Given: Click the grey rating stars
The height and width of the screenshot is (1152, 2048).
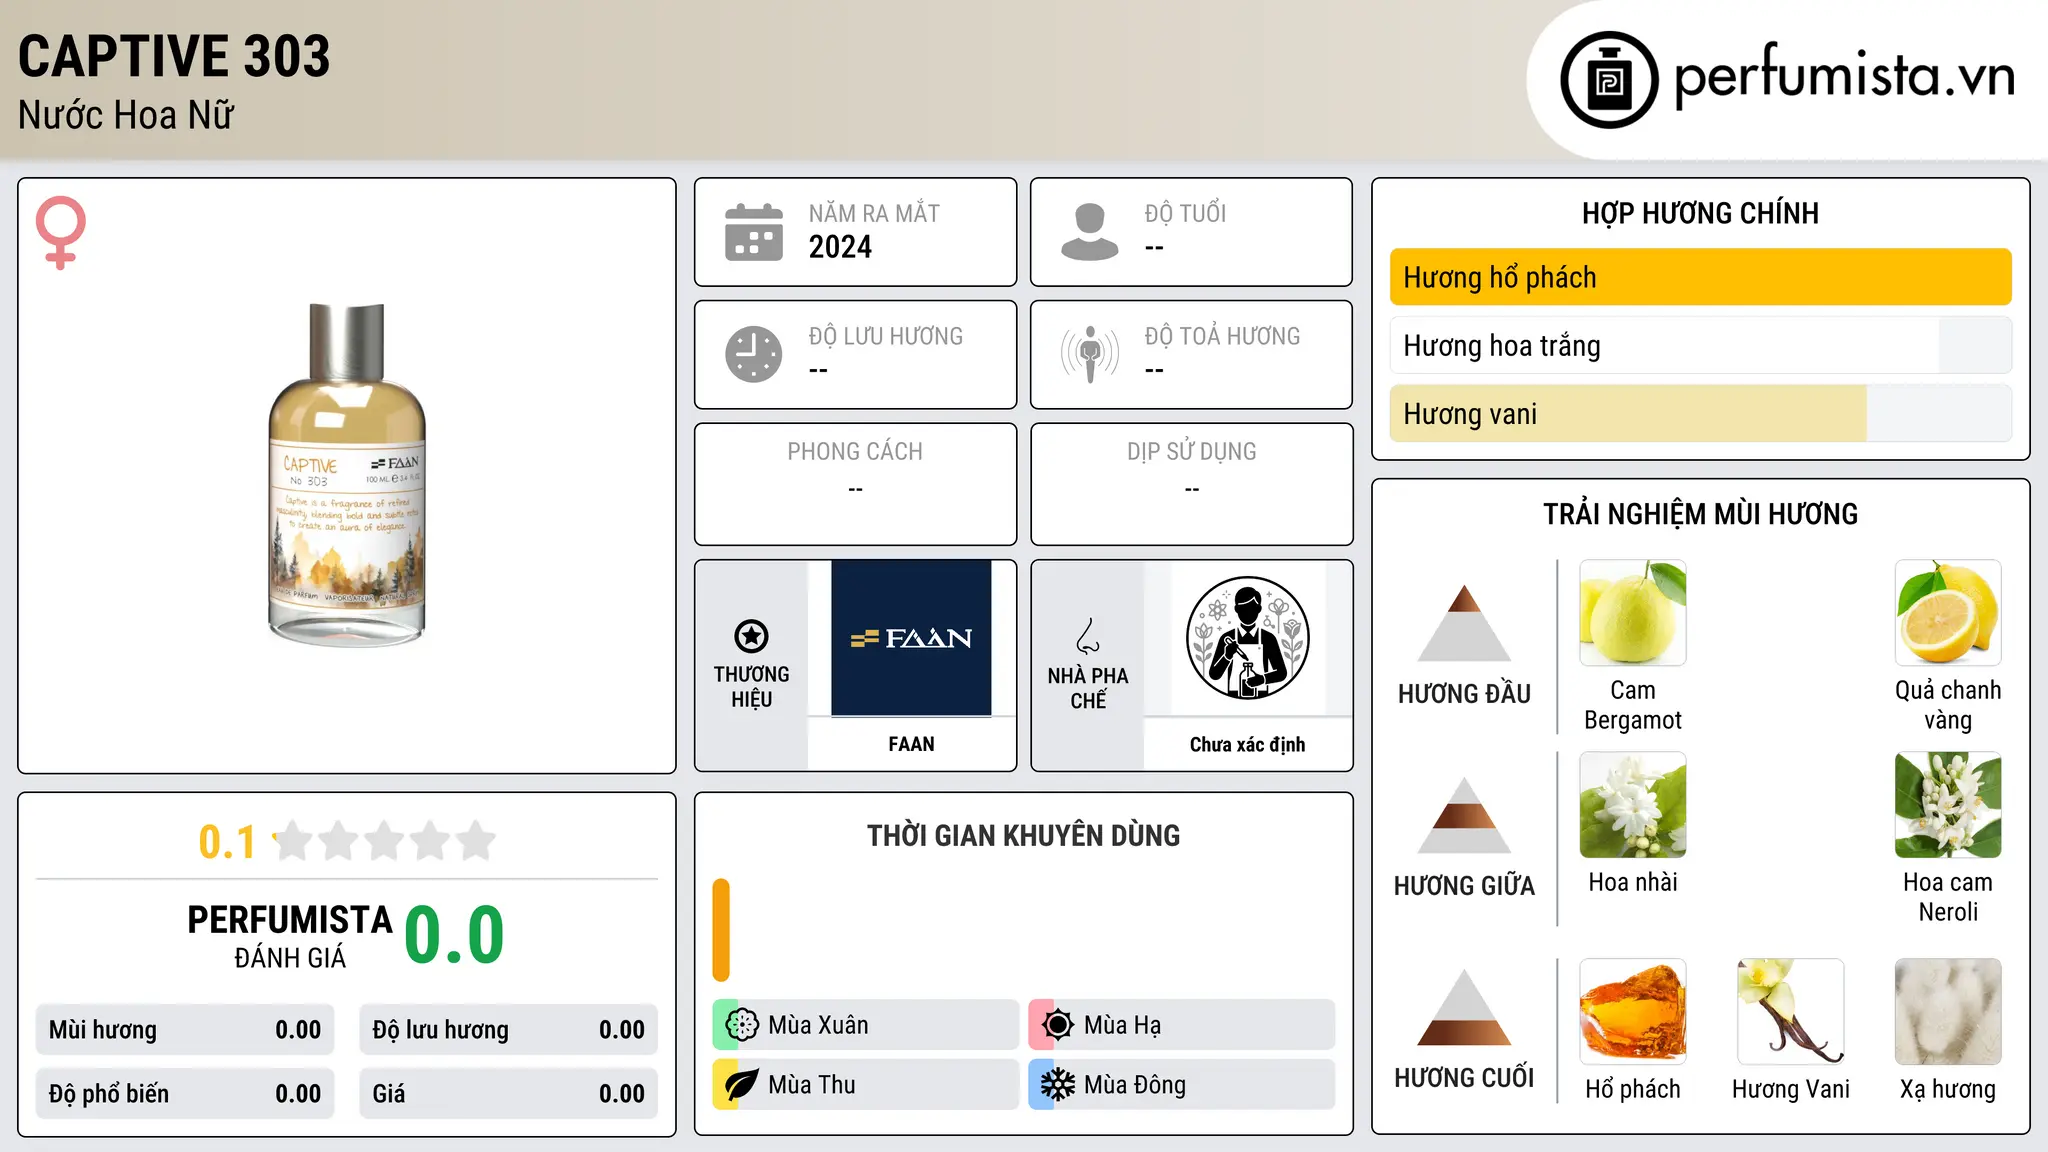Looking at the screenshot, I should (x=385, y=841).
